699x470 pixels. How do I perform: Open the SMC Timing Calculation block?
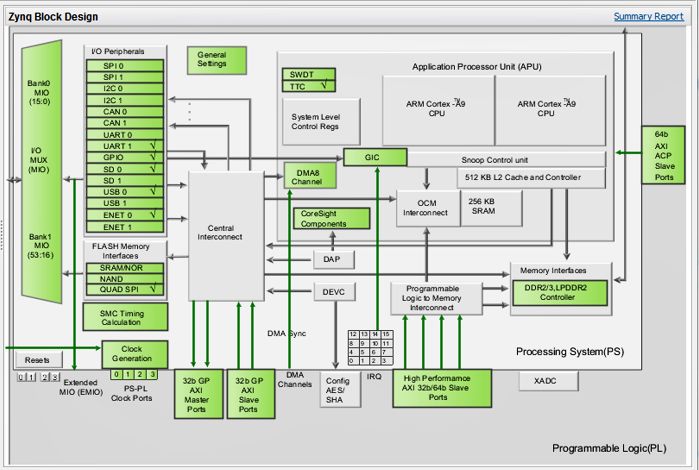125,317
